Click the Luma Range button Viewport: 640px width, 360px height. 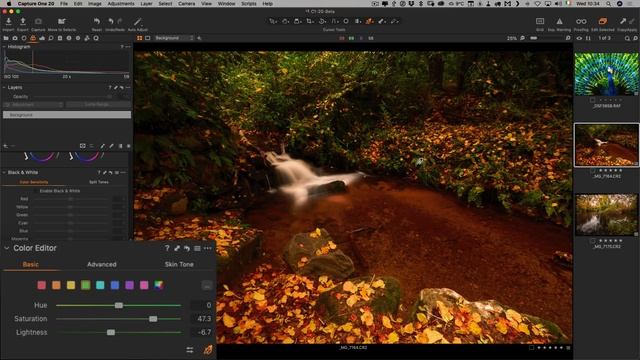click(x=98, y=104)
